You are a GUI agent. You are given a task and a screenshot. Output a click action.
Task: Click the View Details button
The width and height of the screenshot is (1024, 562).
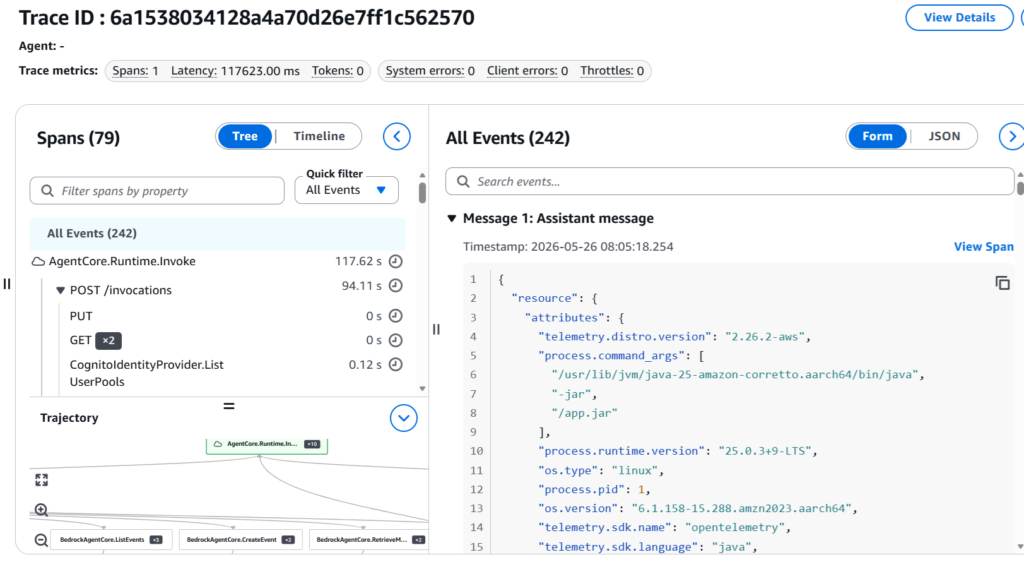tap(959, 18)
